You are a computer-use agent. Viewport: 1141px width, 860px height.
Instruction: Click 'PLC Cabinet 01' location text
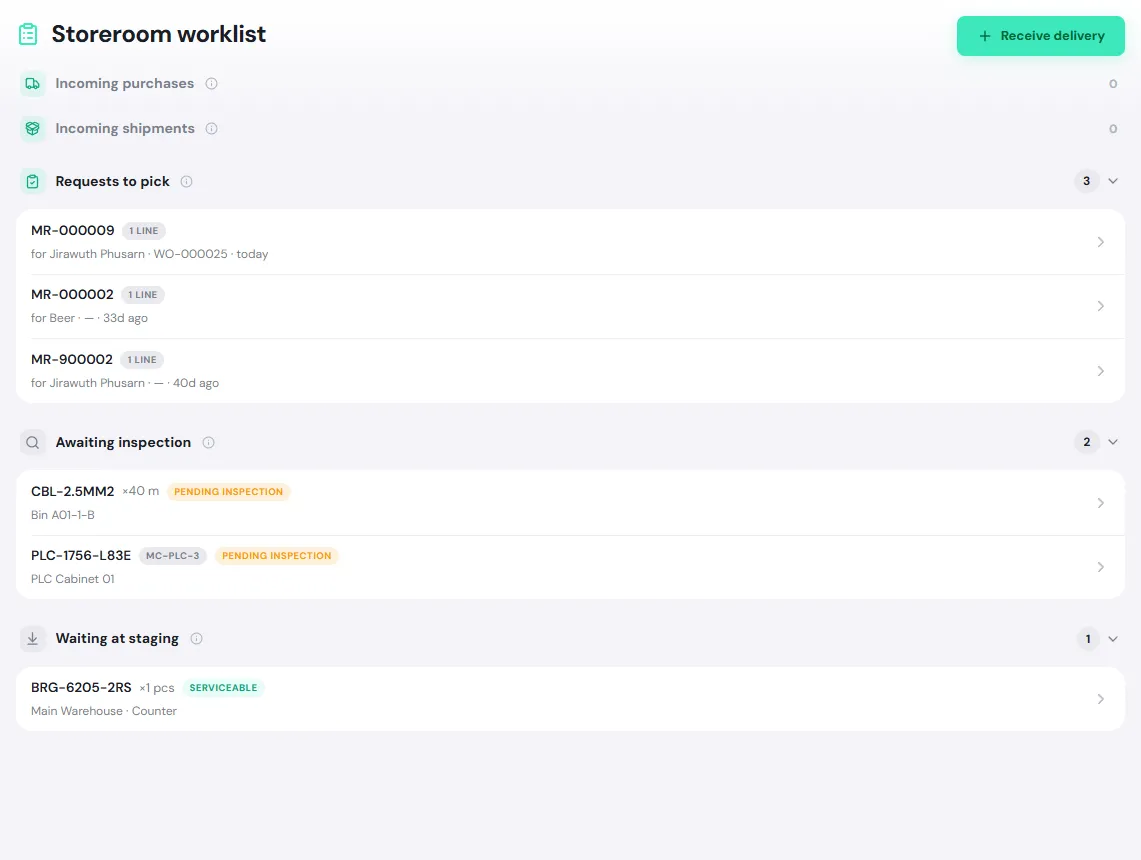73,578
